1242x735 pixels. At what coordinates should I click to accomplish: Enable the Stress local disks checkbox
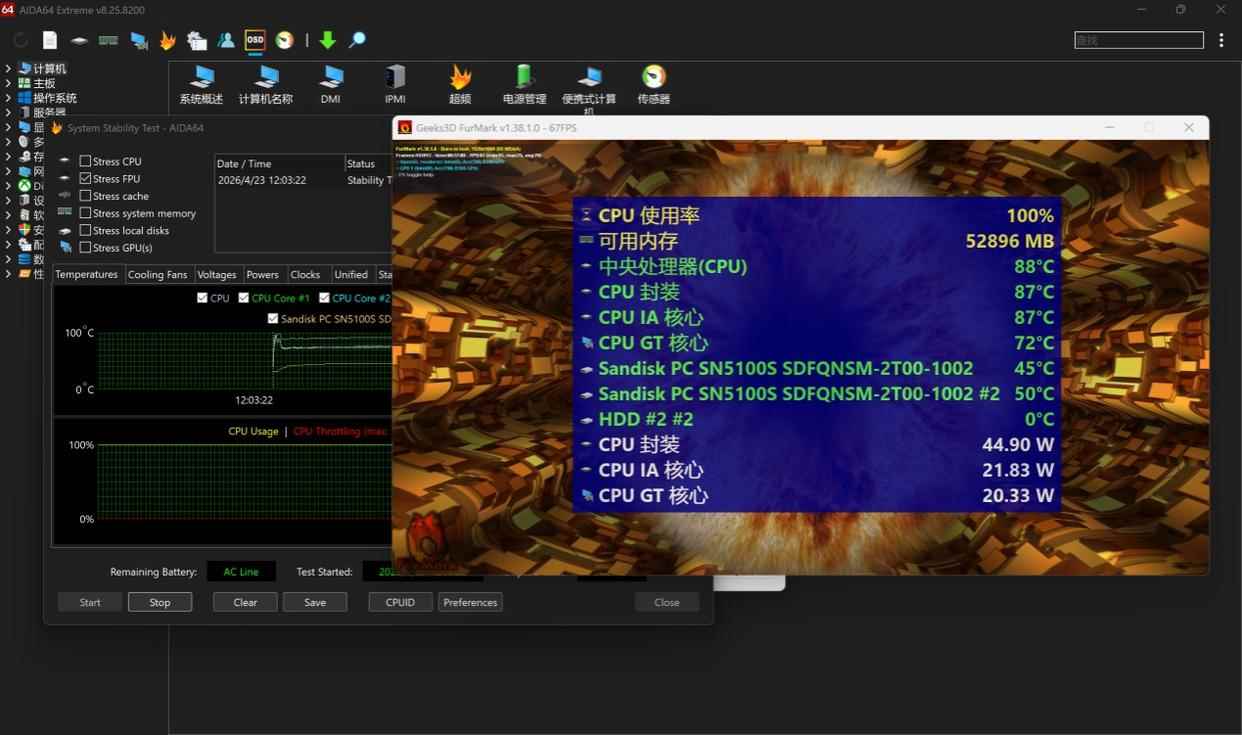pyautogui.click(x=85, y=231)
